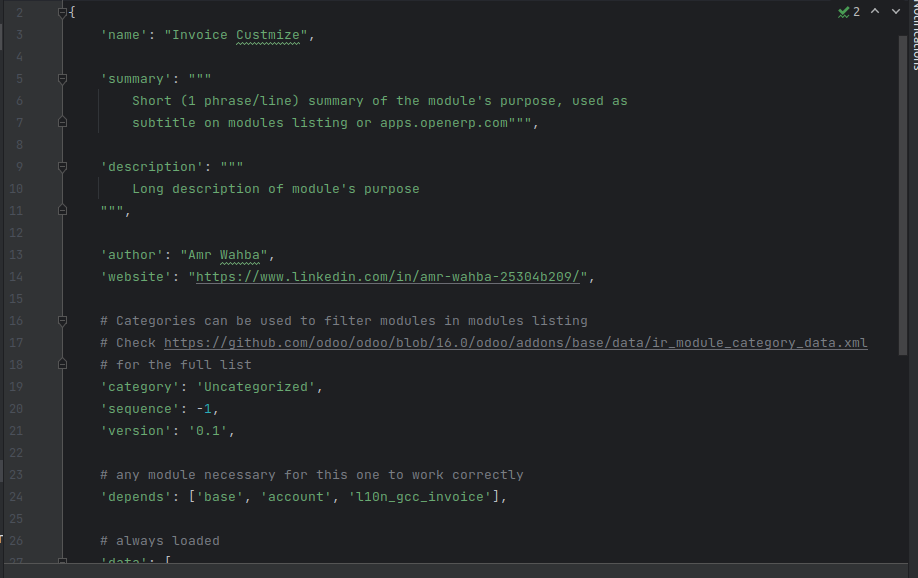The height and width of the screenshot is (578, 918).
Task: Click the misspelled word Custmize
Action: pos(268,35)
